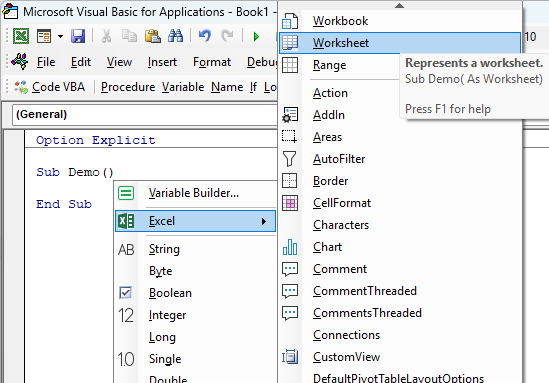Select Action in the Excel submenu

coord(340,93)
